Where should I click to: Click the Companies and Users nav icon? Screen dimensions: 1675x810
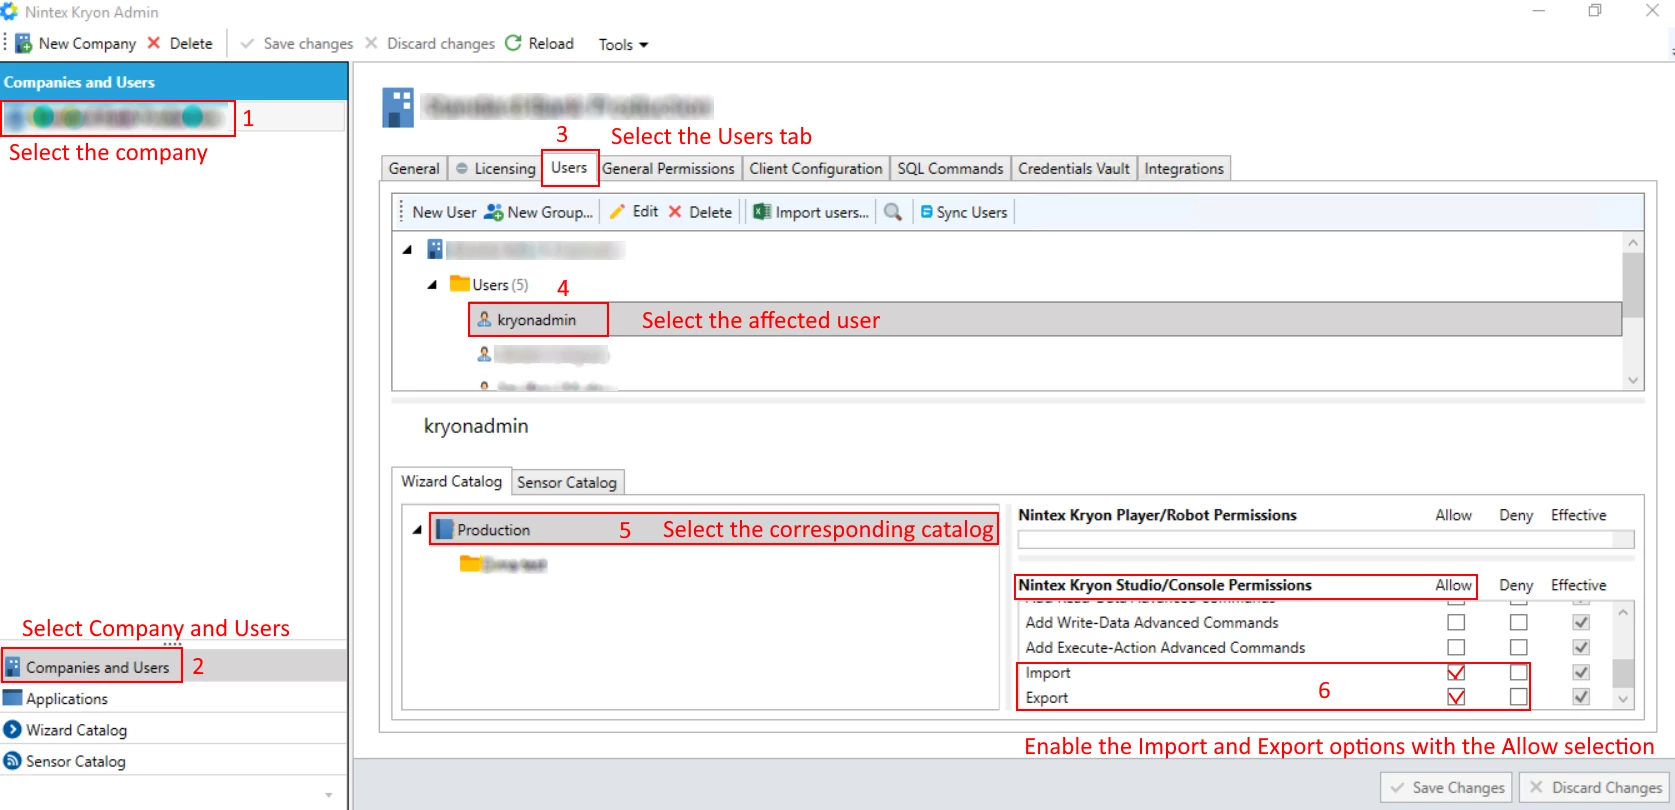(x=13, y=666)
